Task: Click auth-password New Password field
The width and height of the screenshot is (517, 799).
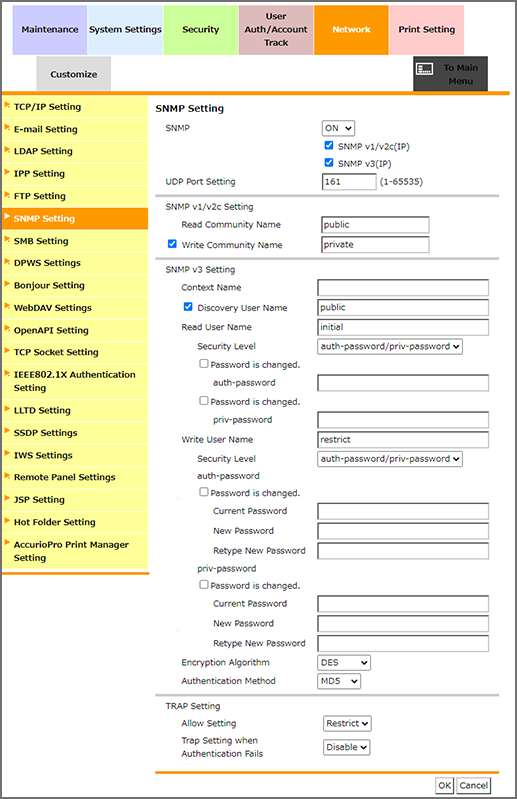Action: point(403,531)
